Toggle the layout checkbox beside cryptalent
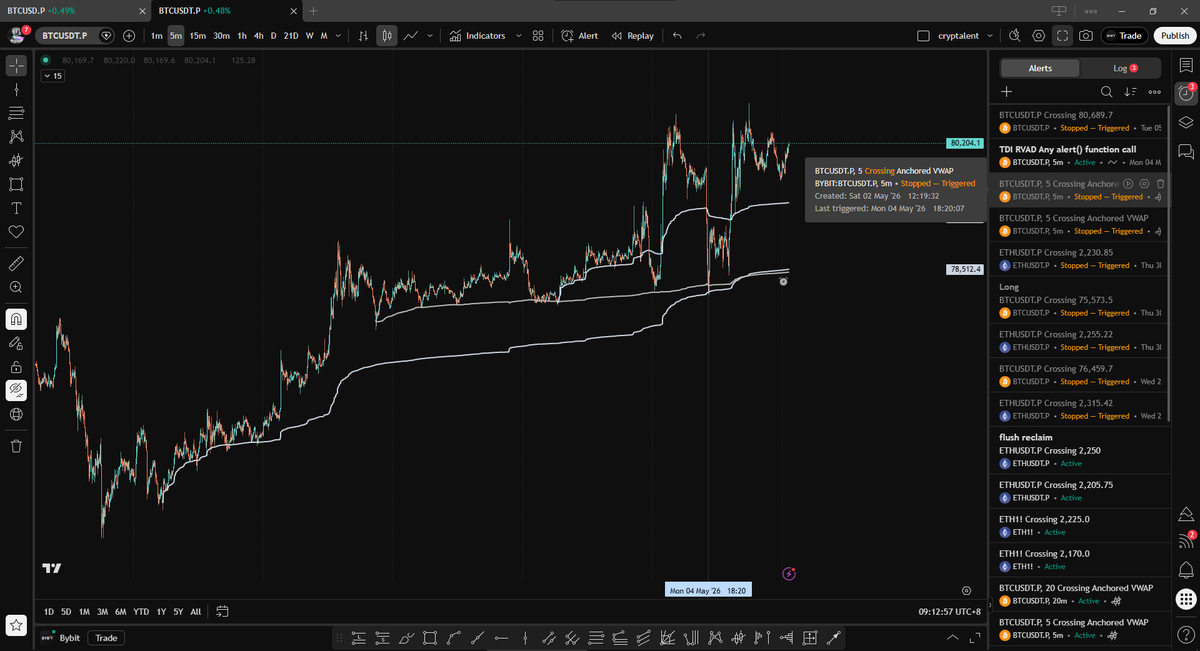 click(923, 36)
